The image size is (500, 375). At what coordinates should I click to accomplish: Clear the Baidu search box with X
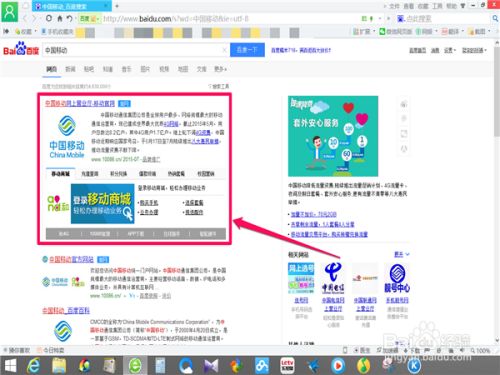pyautogui.click(x=224, y=50)
